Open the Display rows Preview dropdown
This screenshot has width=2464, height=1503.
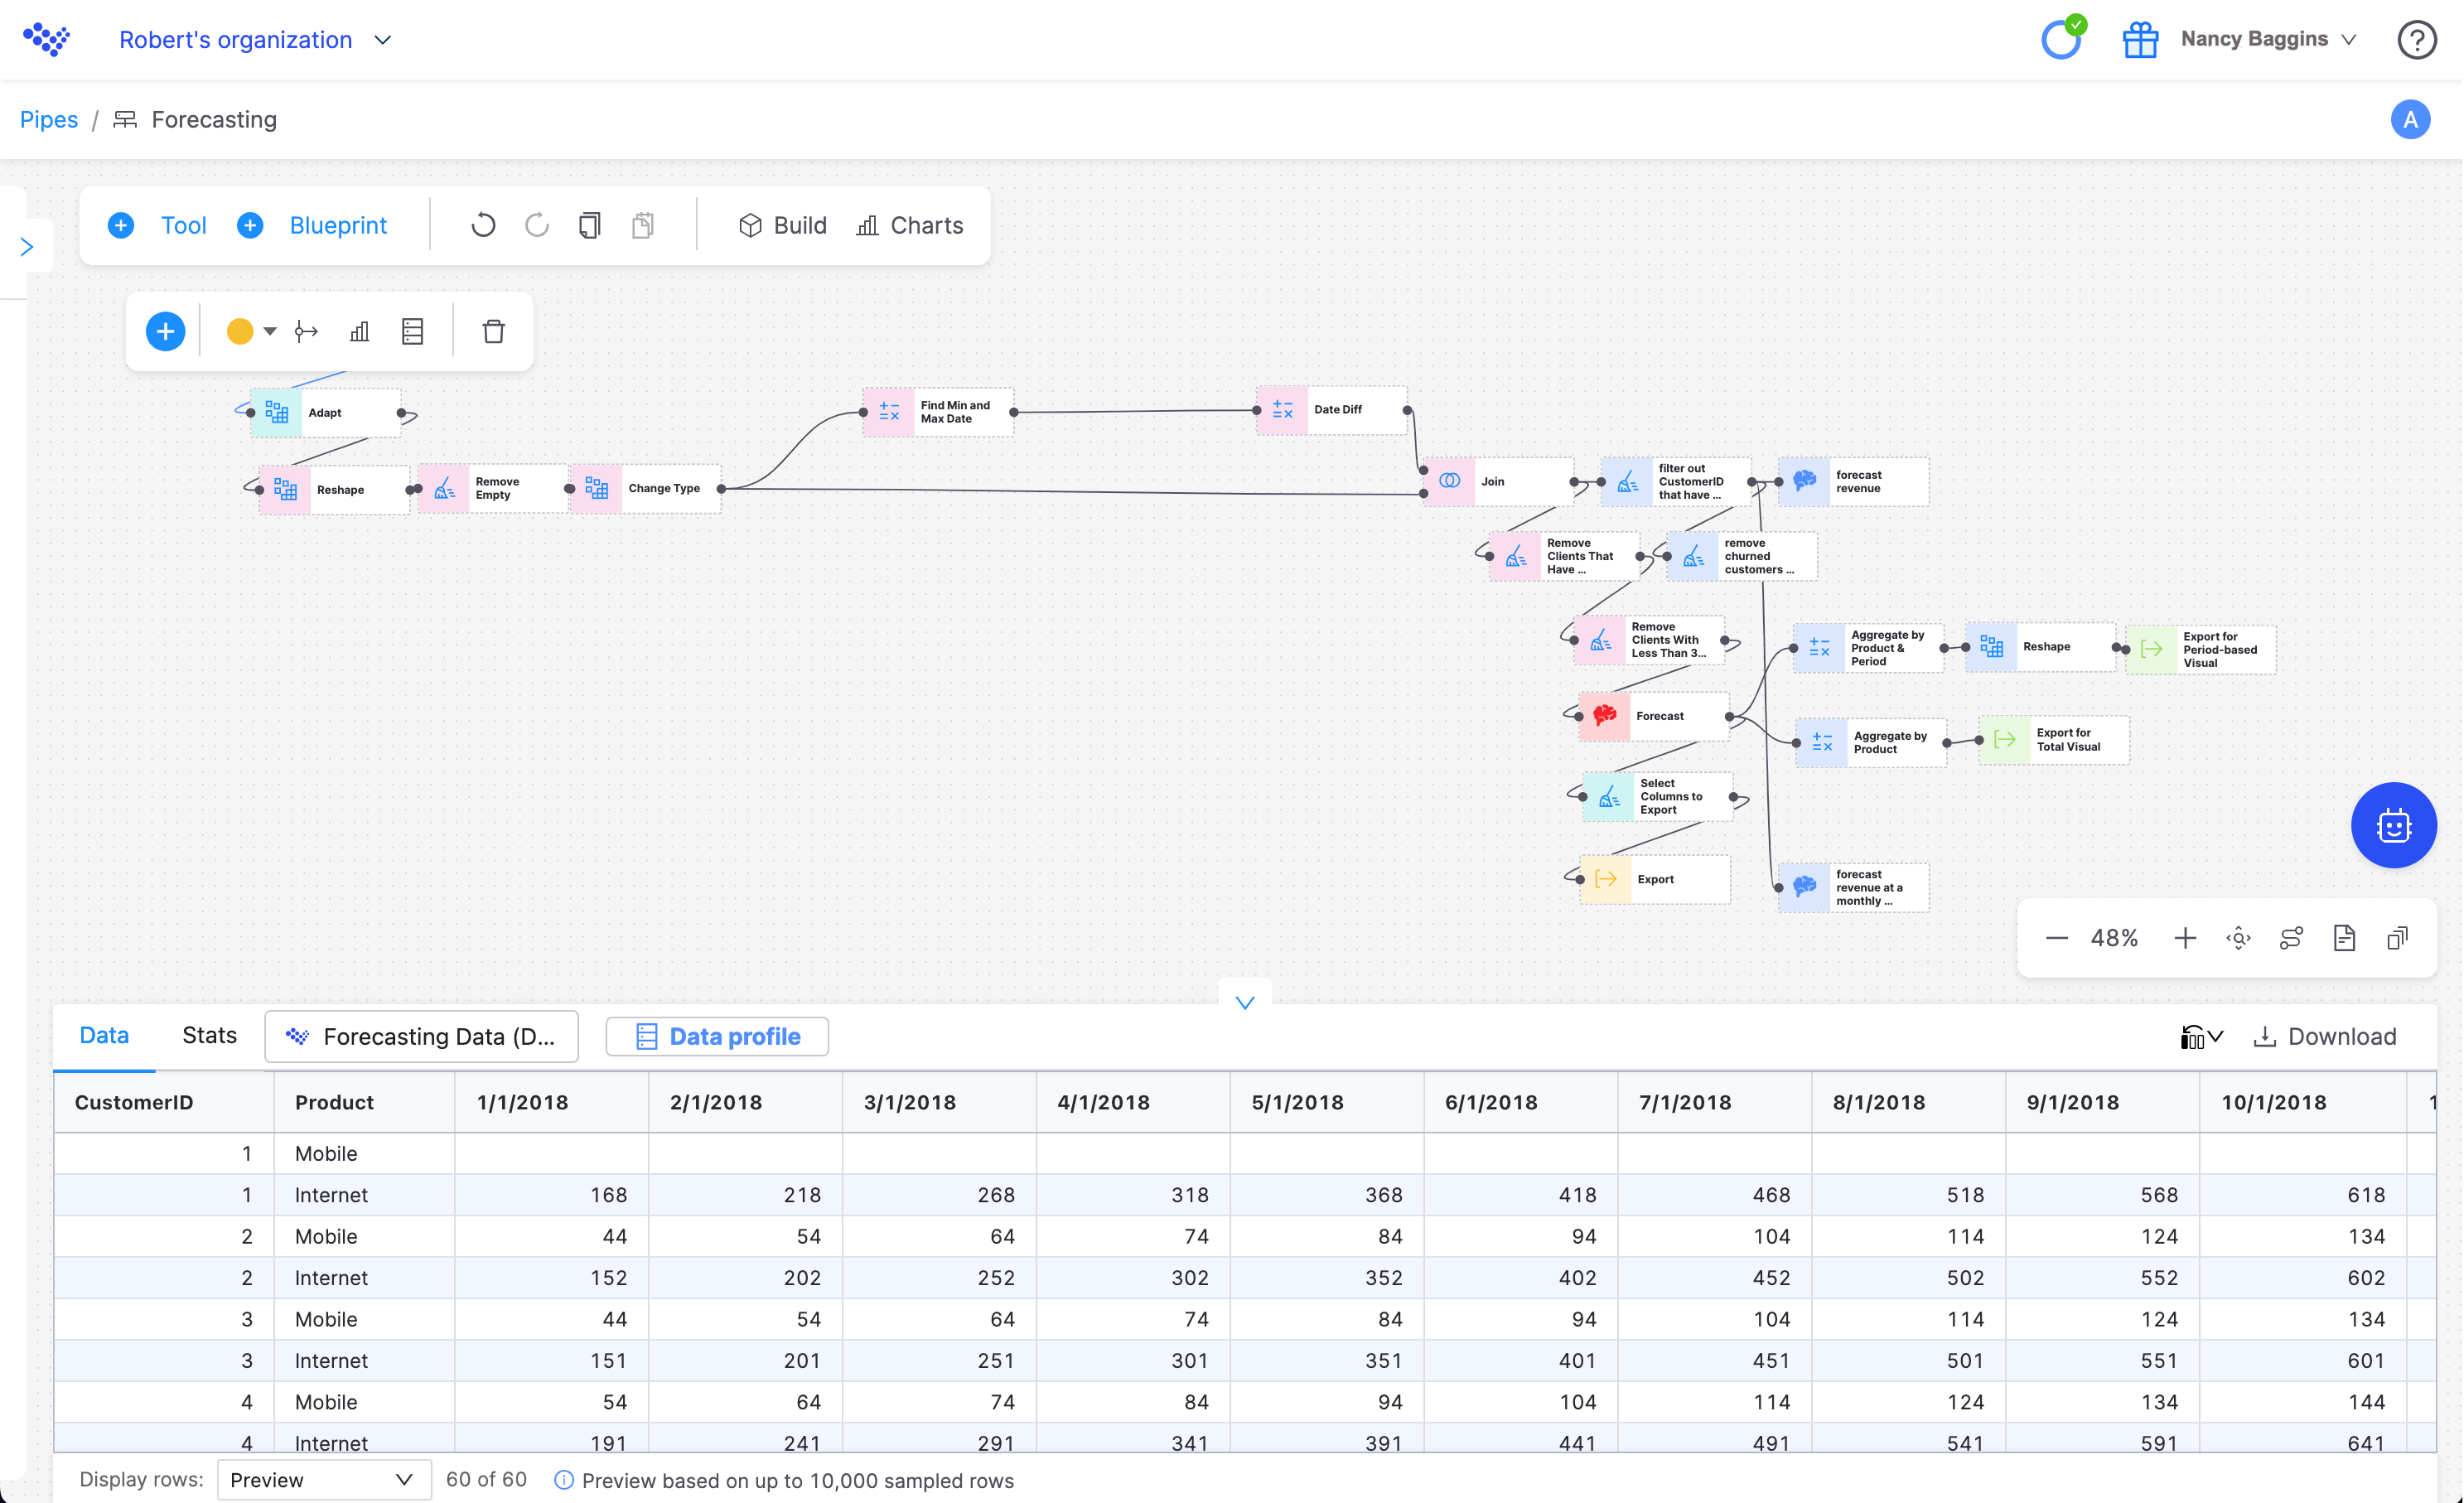[x=323, y=1480]
